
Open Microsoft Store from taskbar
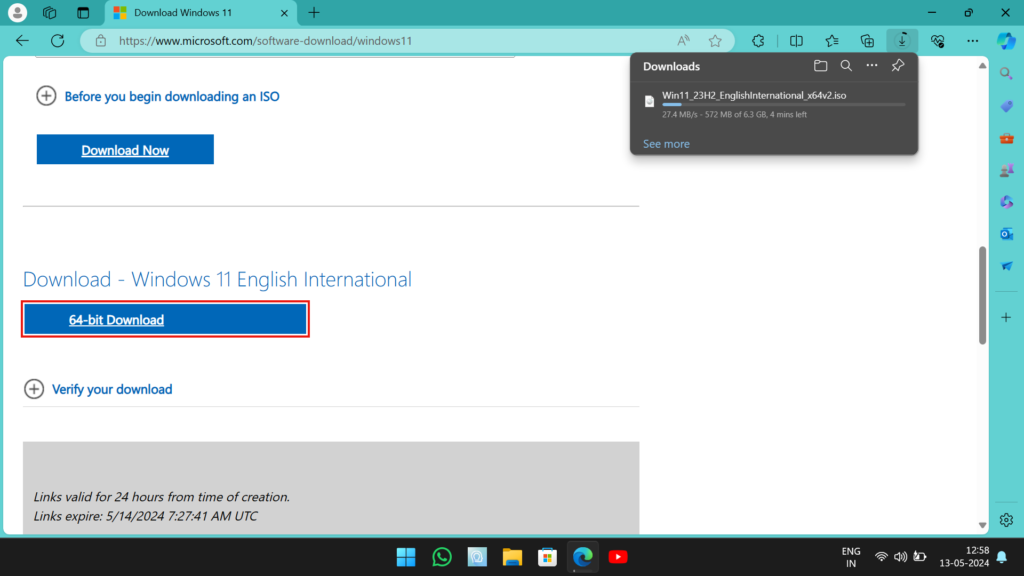547,557
